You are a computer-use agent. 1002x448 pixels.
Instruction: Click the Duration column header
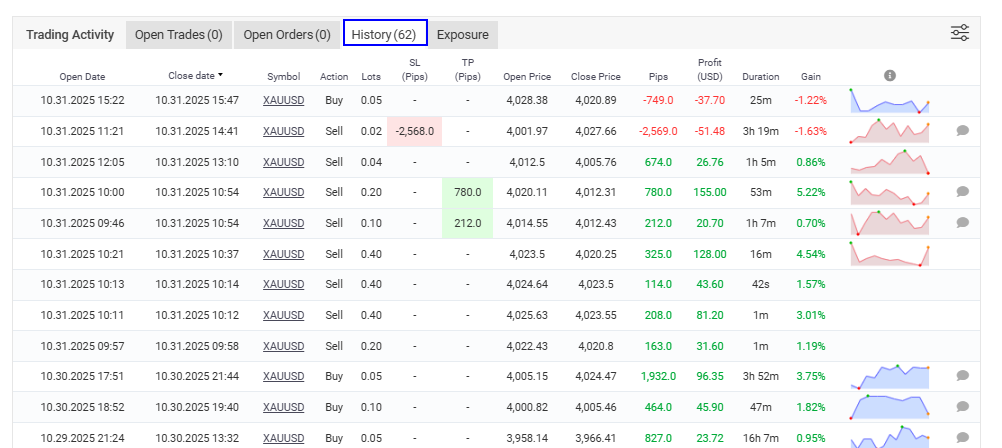(x=760, y=77)
